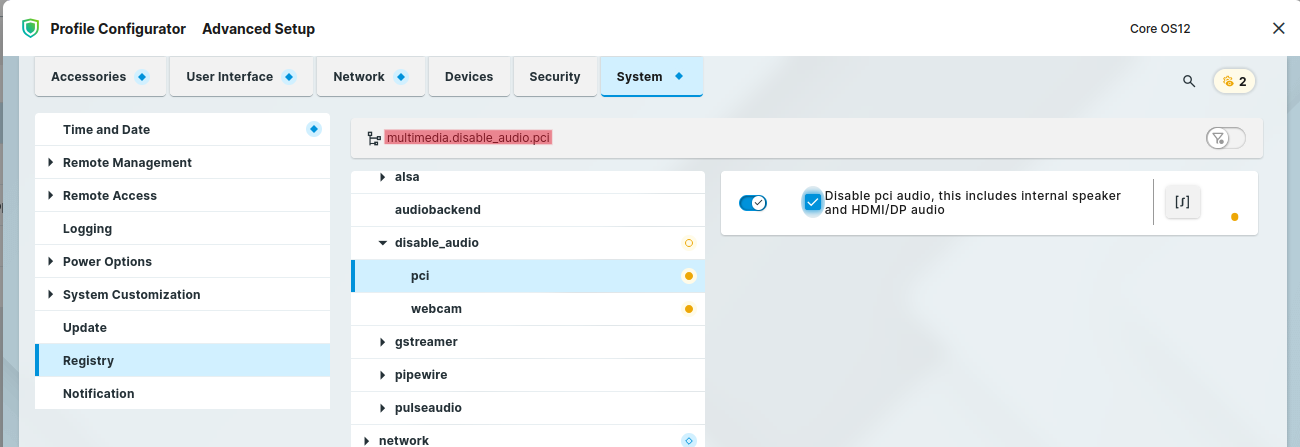Open the User Interface tab
Viewport: 1300px width, 447px height.
240,77
